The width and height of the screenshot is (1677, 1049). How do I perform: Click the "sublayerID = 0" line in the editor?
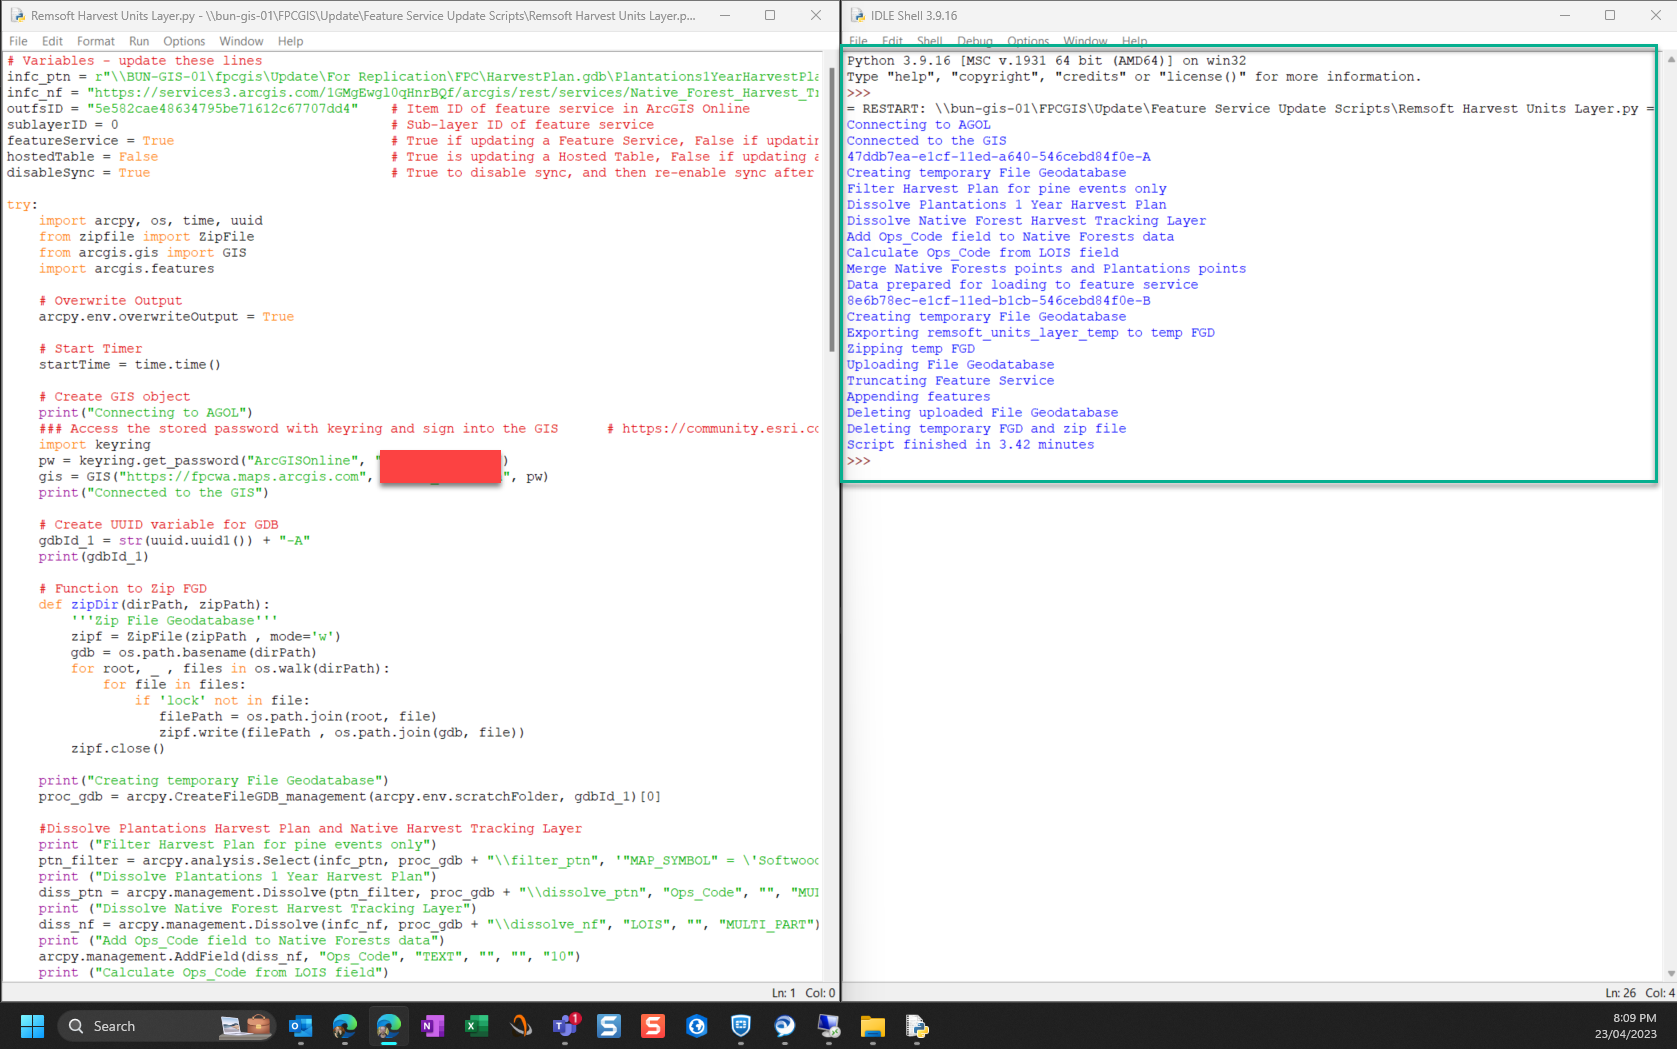(x=63, y=125)
